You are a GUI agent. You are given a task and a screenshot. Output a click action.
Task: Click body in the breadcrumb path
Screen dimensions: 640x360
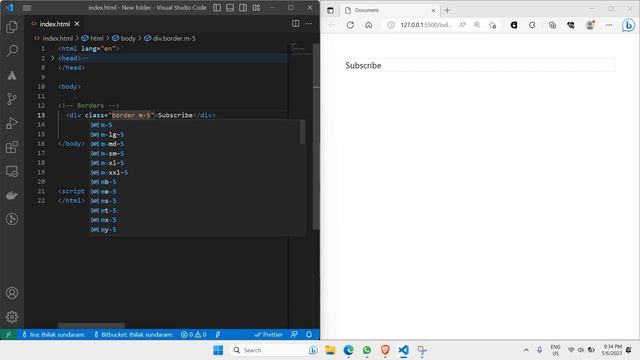pyautogui.click(x=128, y=38)
